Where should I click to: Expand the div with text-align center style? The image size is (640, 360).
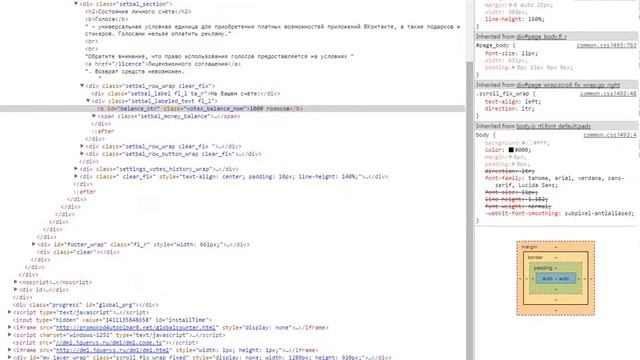click(76, 176)
